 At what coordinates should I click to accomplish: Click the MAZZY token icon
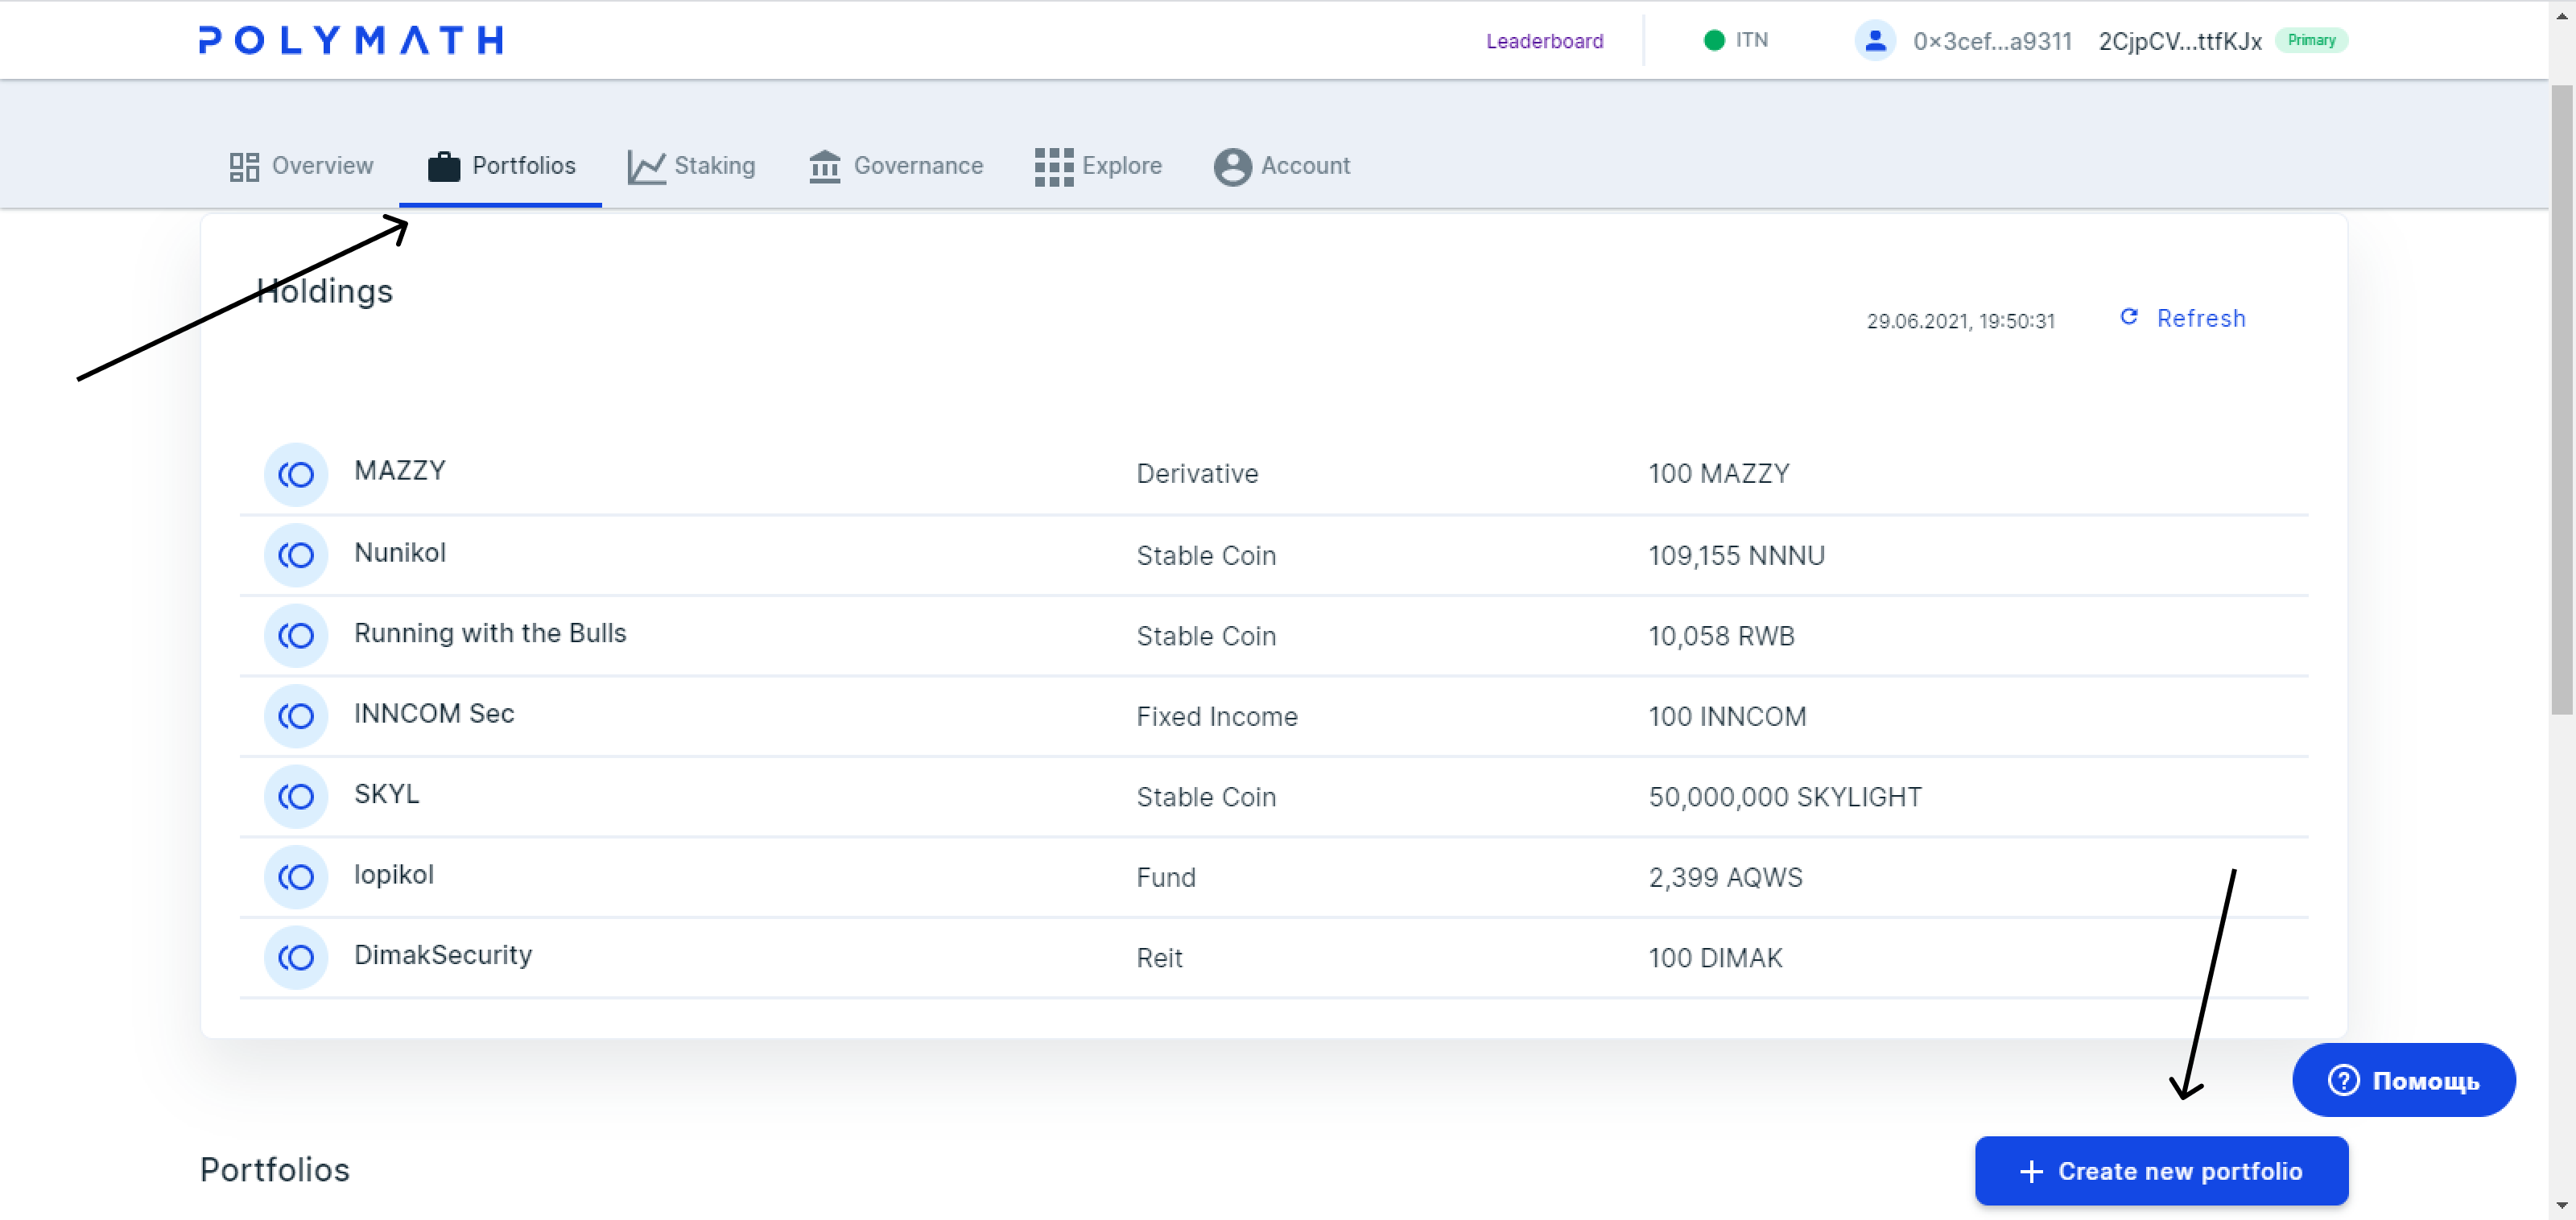296,474
